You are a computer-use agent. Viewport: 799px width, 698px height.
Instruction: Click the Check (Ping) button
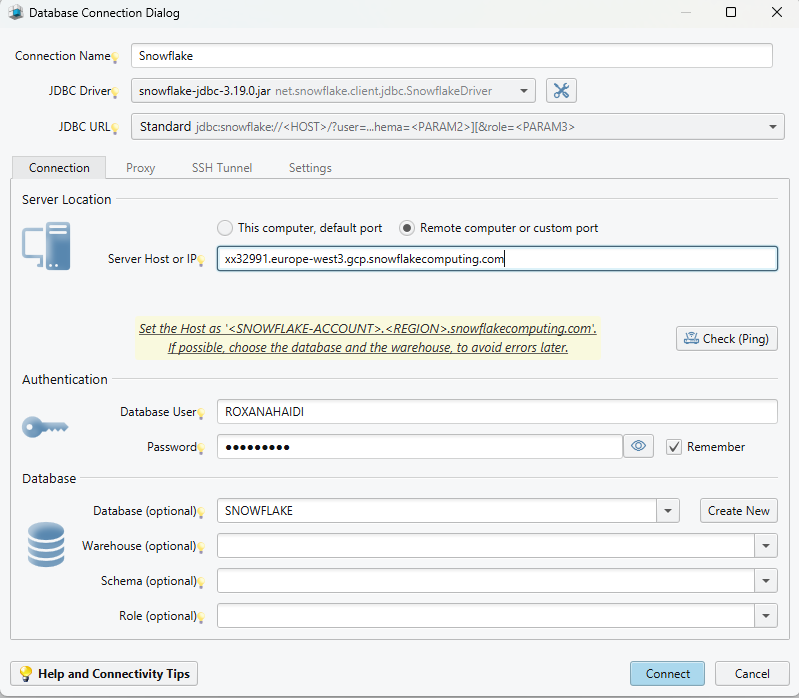[726, 339]
